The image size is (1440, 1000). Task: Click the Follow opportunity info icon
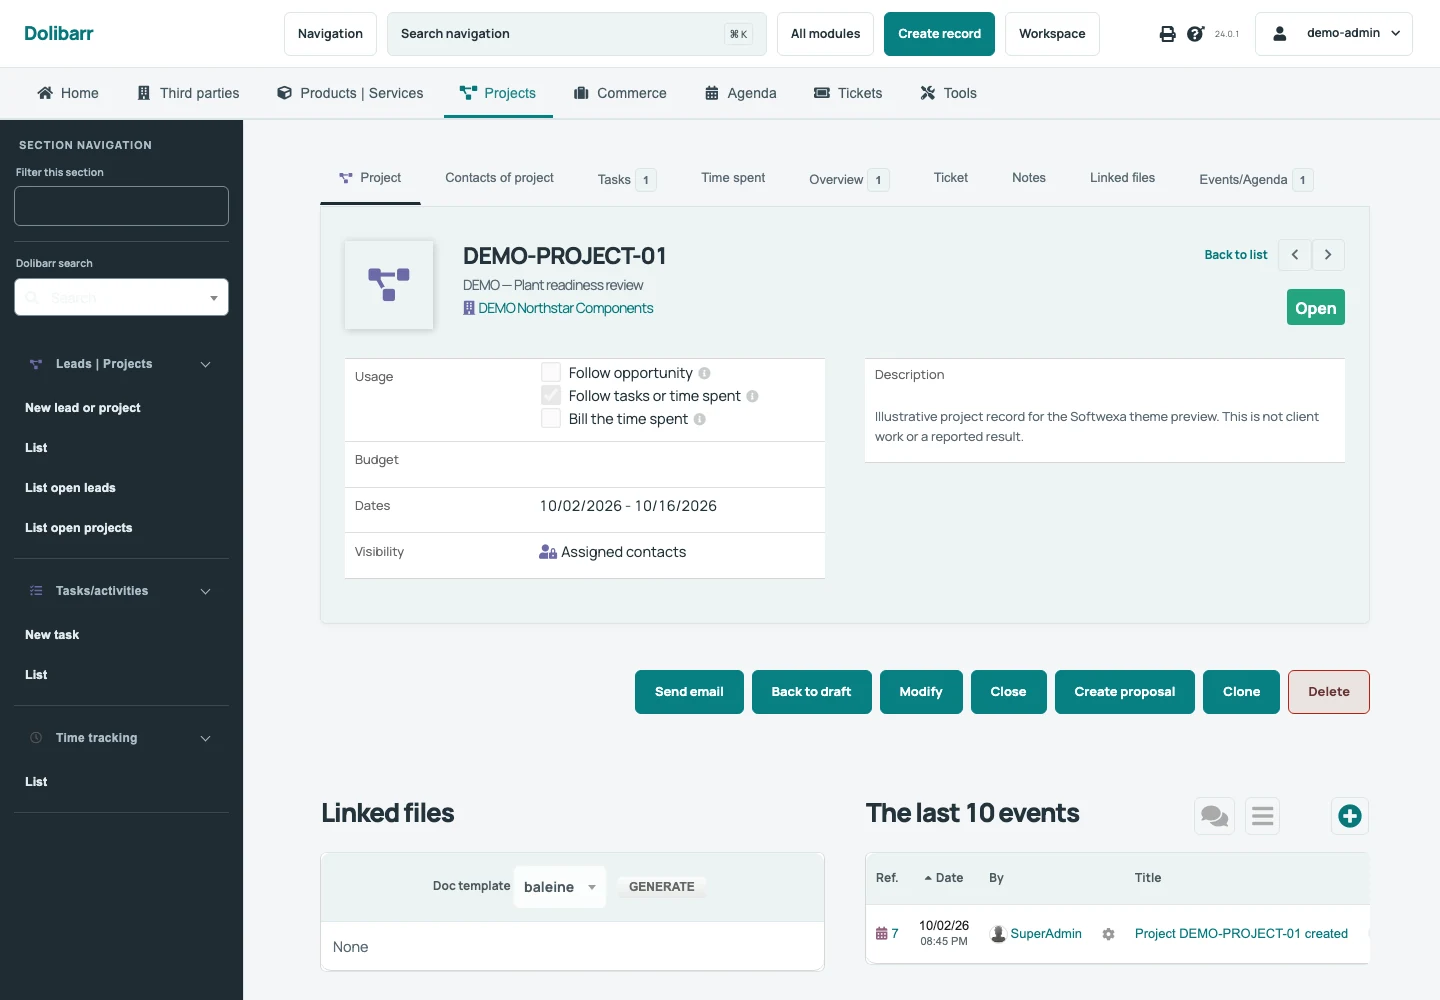(705, 373)
